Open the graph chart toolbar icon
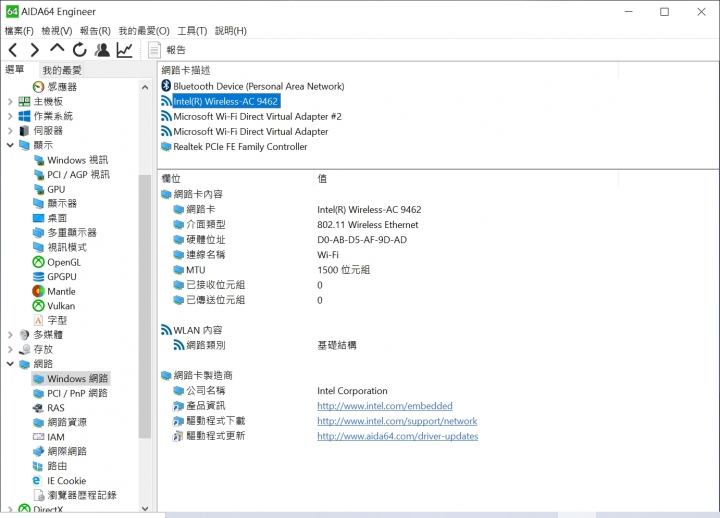 tap(124, 50)
